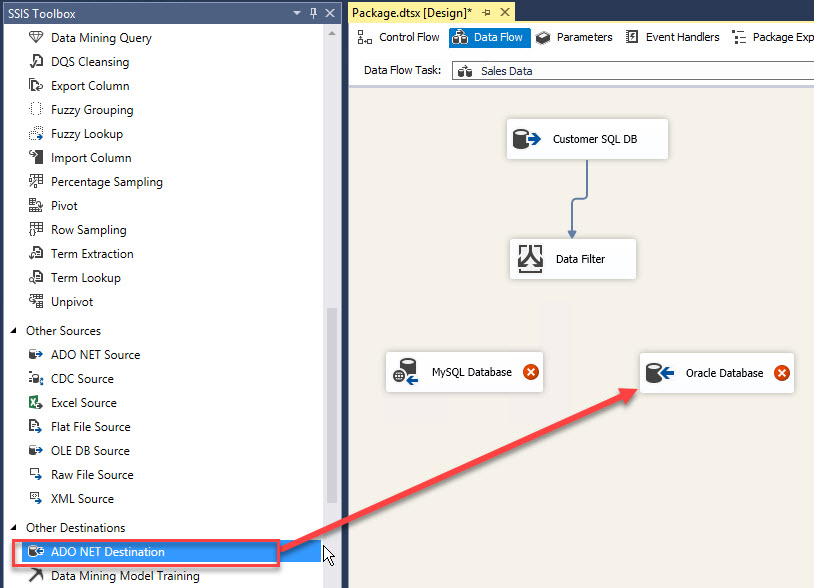Collapse the Other Destinations group

coord(14,528)
